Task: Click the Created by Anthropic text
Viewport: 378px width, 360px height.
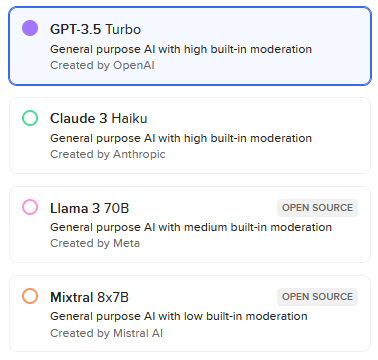Action: click(108, 154)
